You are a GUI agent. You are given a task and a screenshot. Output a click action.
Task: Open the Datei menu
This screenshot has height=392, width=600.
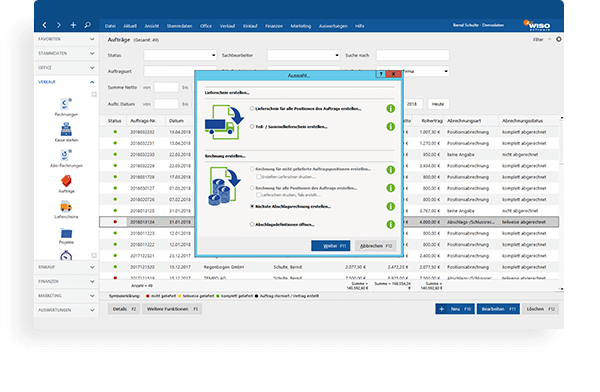click(x=110, y=26)
